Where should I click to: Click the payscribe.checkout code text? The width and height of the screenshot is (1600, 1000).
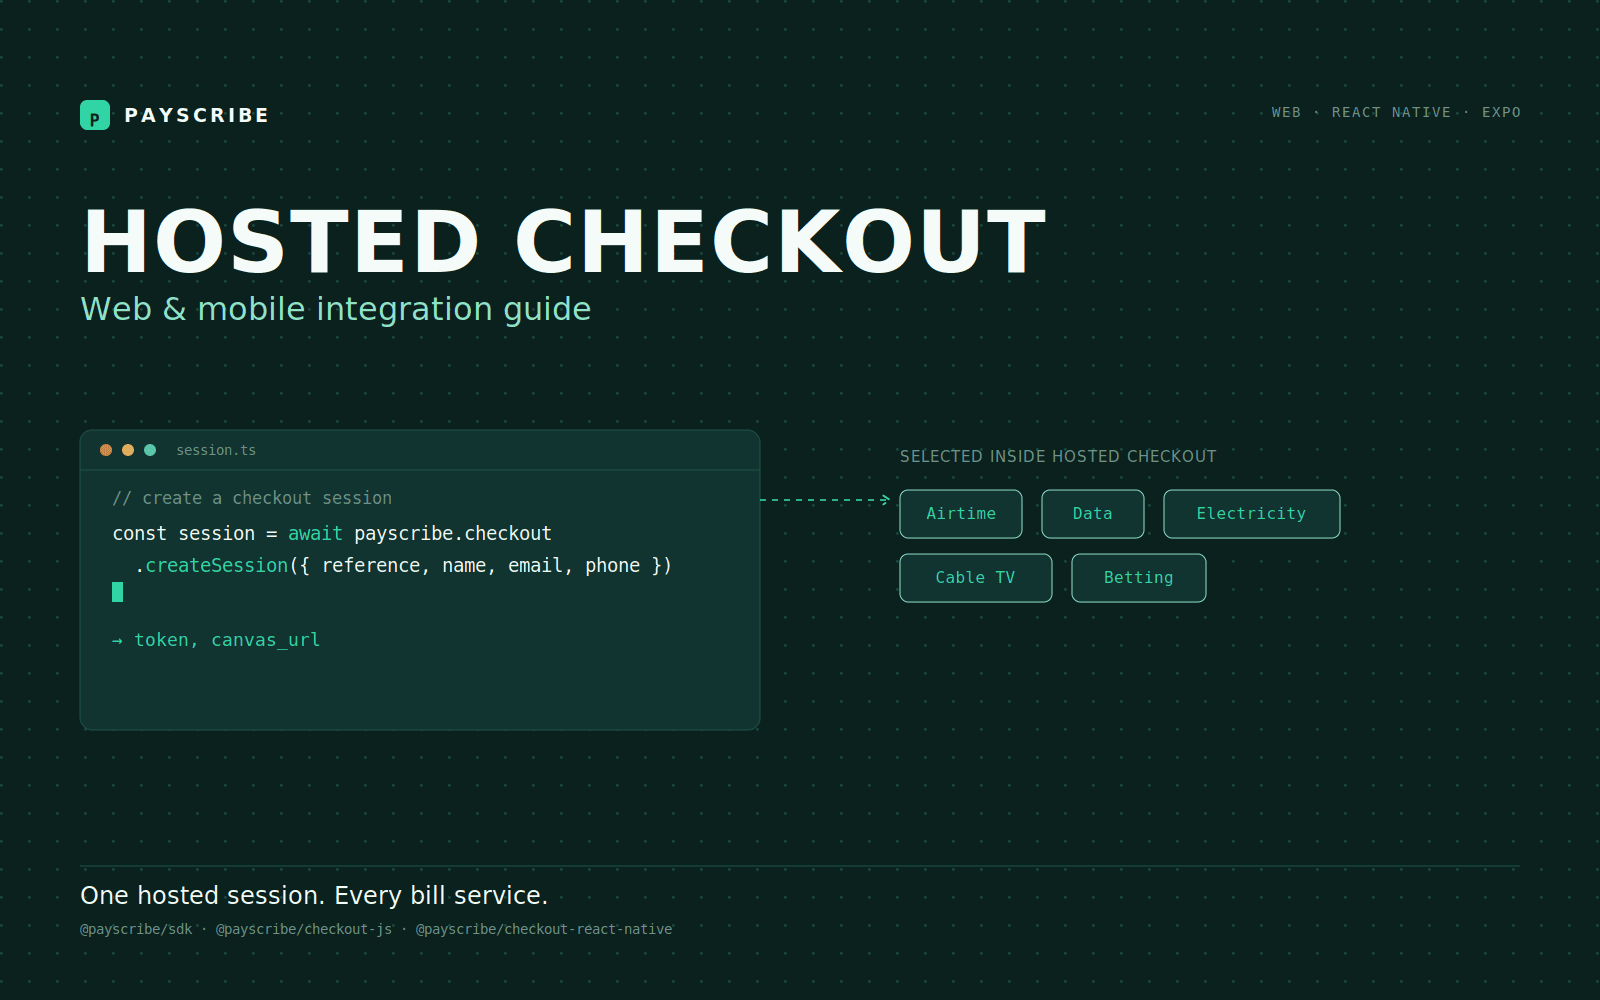point(453,533)
